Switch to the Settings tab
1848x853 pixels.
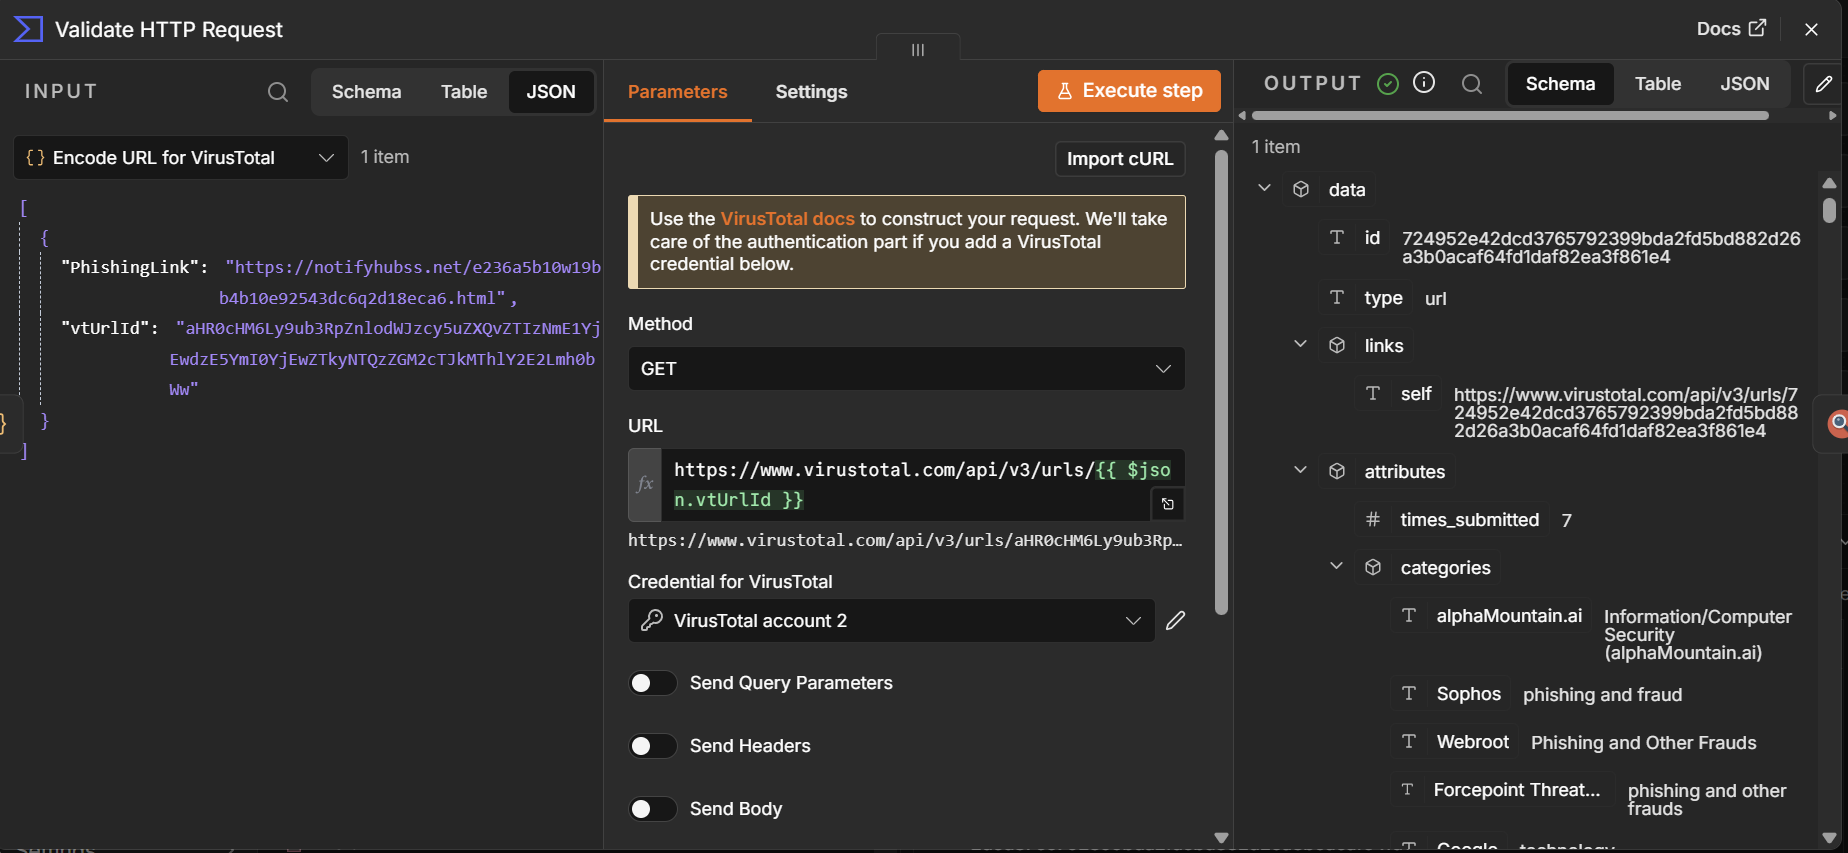click(x=812, y=92)
